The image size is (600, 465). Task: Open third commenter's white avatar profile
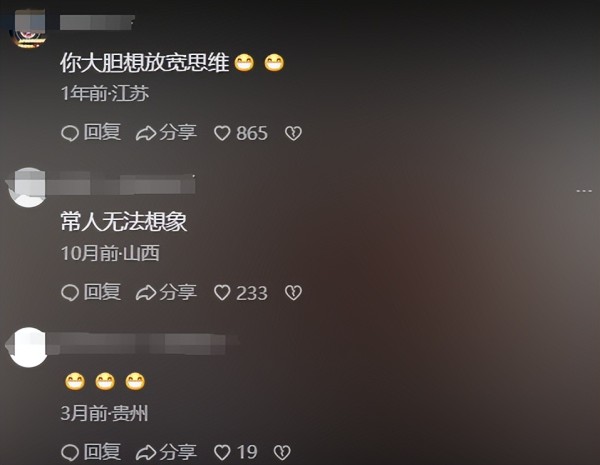pyautogui.click(x=28, y=347)
